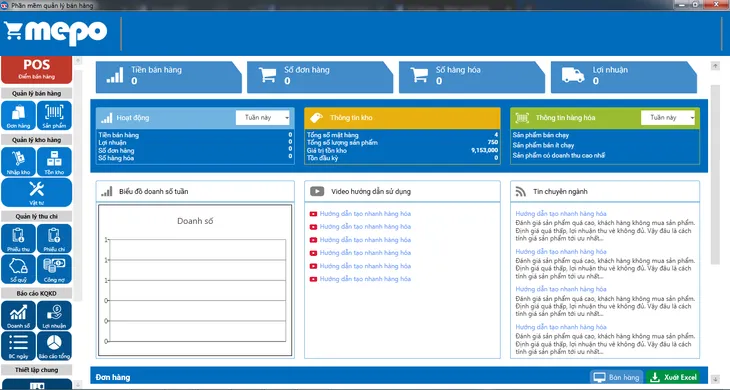Open the Nhập kho icon
The width and height of the screenshot is (730, 390).
point(19,162)
